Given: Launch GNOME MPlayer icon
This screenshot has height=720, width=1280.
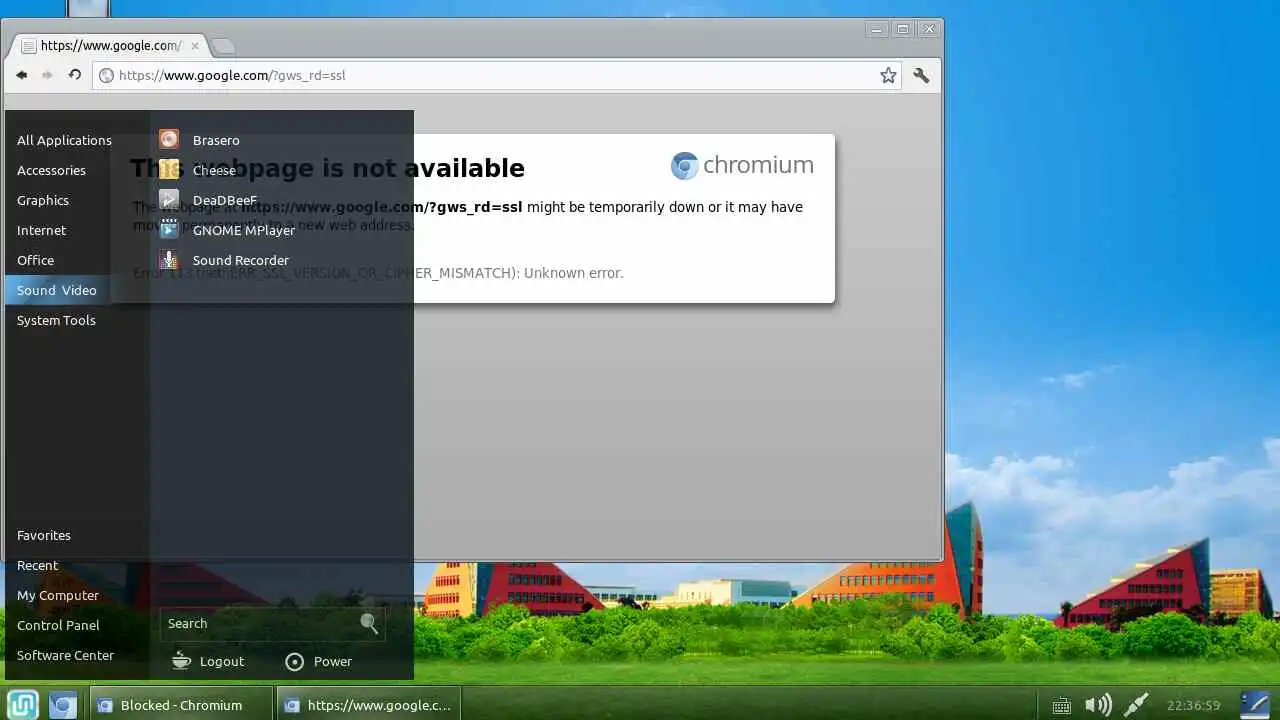Looking at the screenshot, I should point(169,230).
